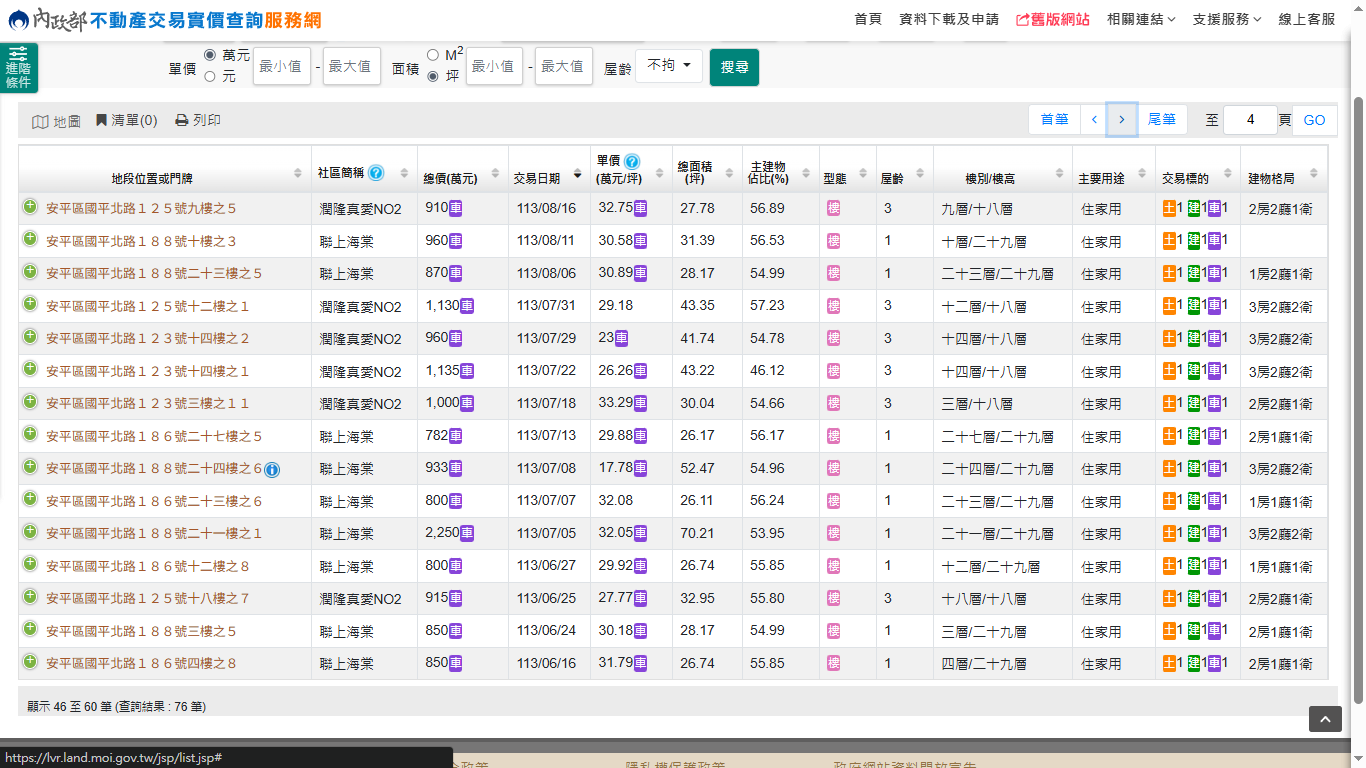Click orange 土 icon in 2,250 price row
The height and width of the screenshot is (768, 1366).
coord(1169,533)
